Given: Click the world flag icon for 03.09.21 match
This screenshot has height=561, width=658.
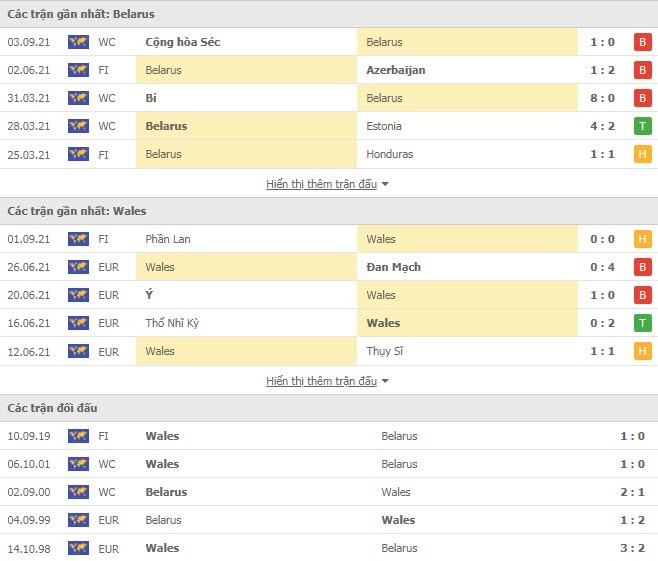Looking at the screenshot, I should click(78, 42).
